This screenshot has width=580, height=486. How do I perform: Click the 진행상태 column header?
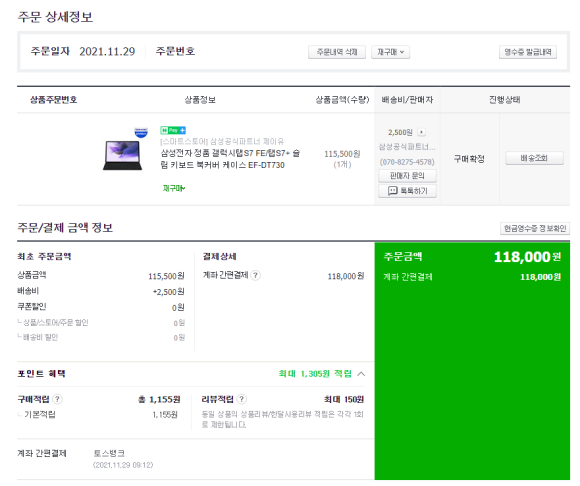[505, 100]
